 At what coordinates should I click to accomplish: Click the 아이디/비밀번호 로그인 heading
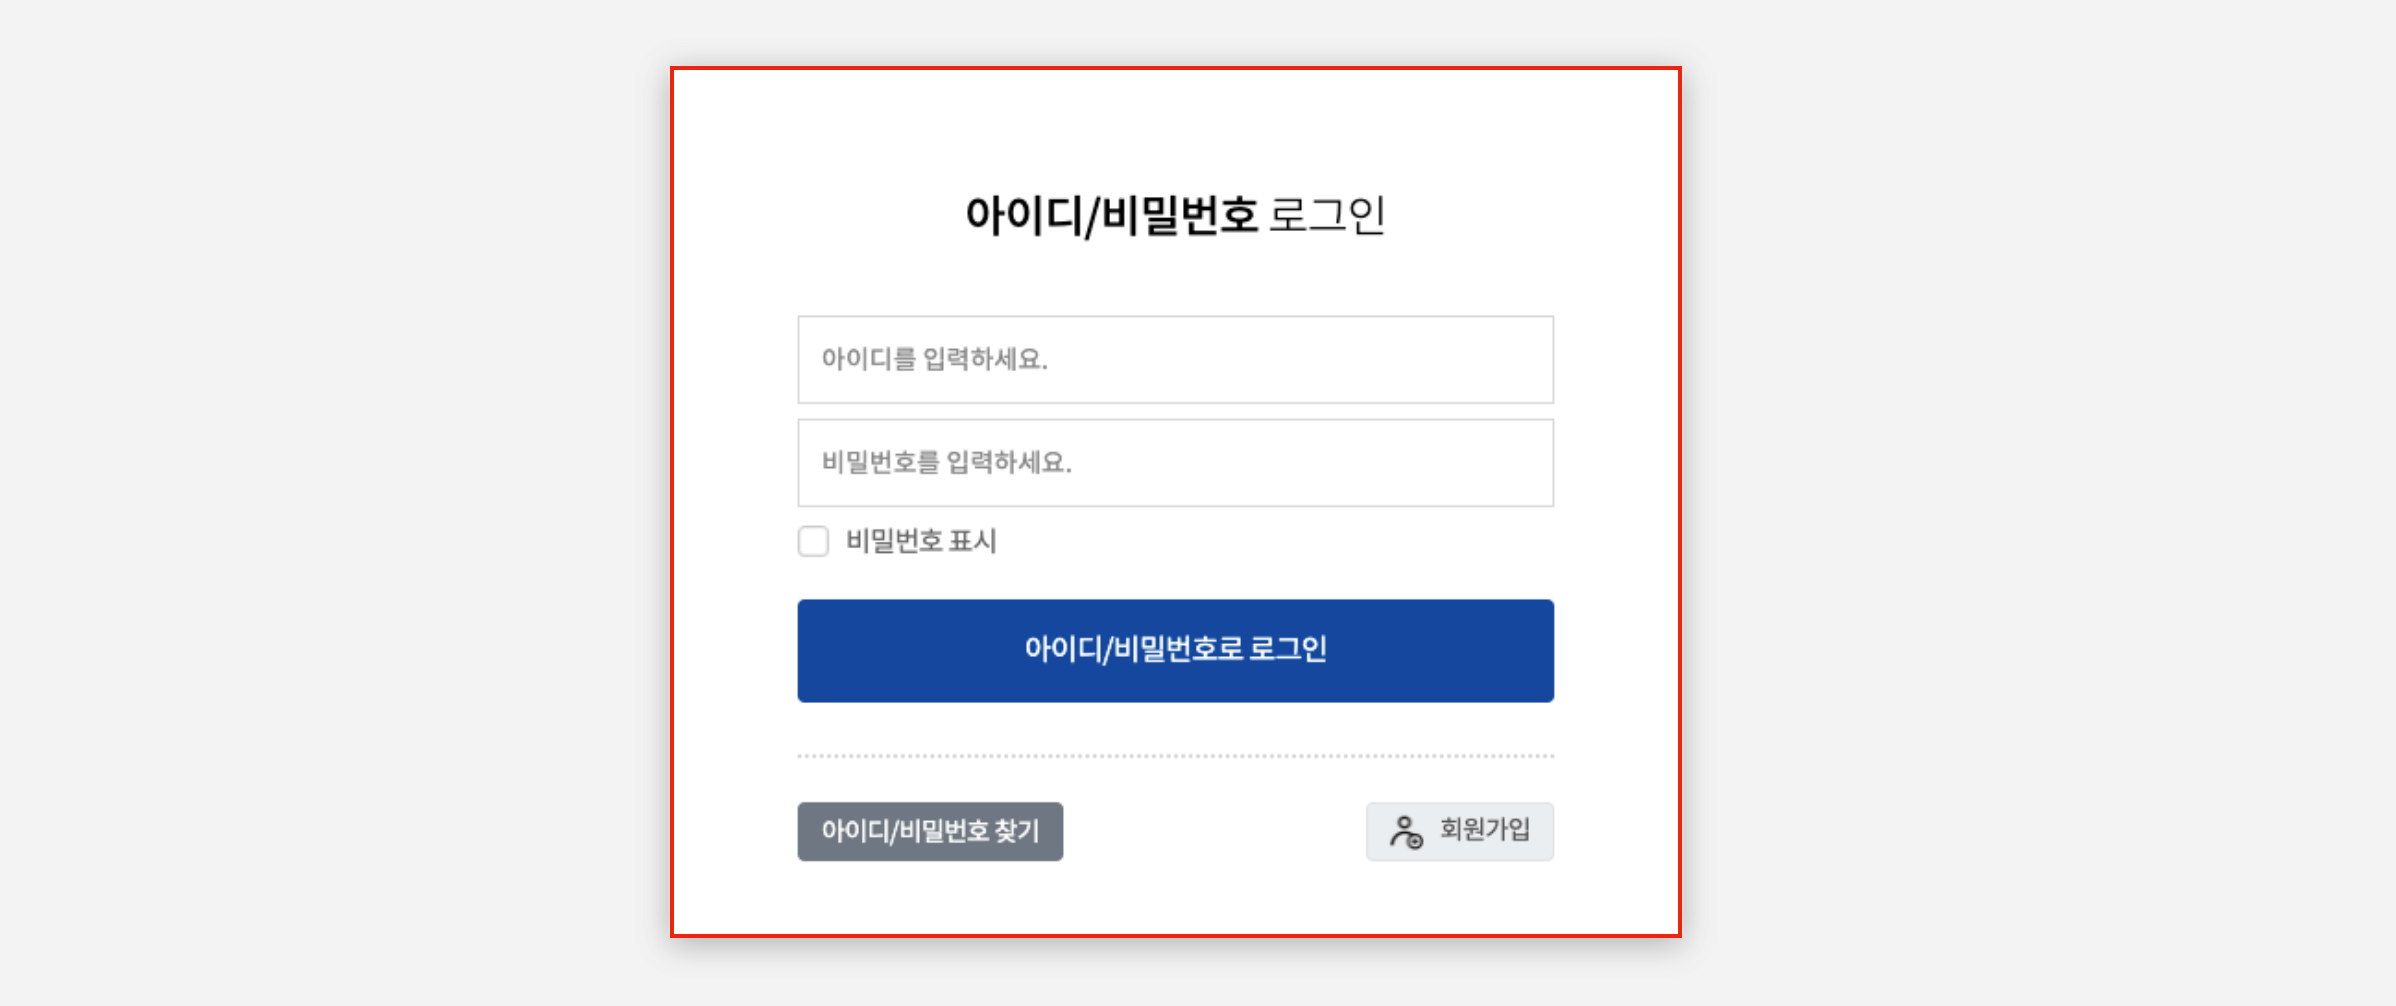[1175, 215]
